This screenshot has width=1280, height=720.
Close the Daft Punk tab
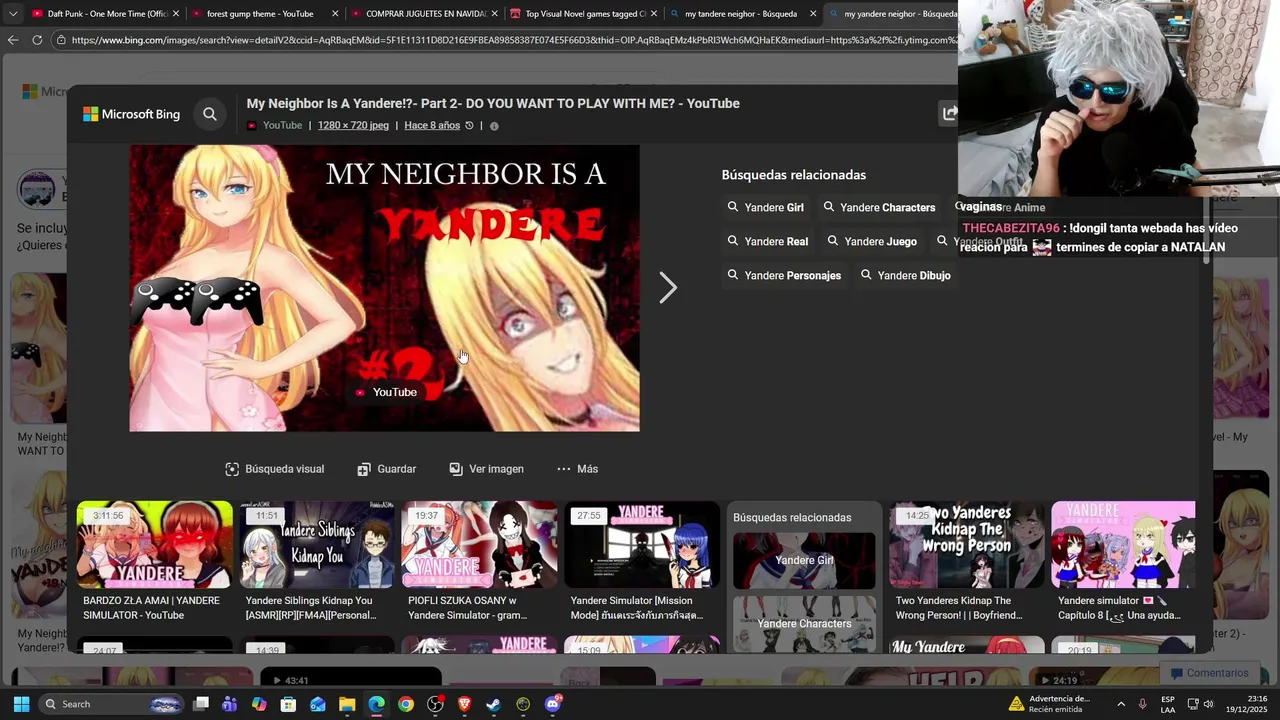tap(176, 14)
